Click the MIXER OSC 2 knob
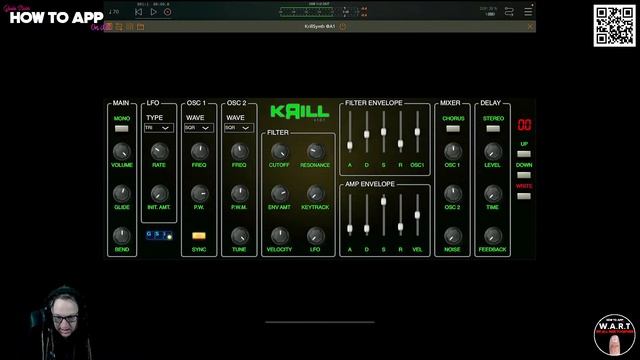Viewport: 640px width, 360px height. [x=453, y=193]
